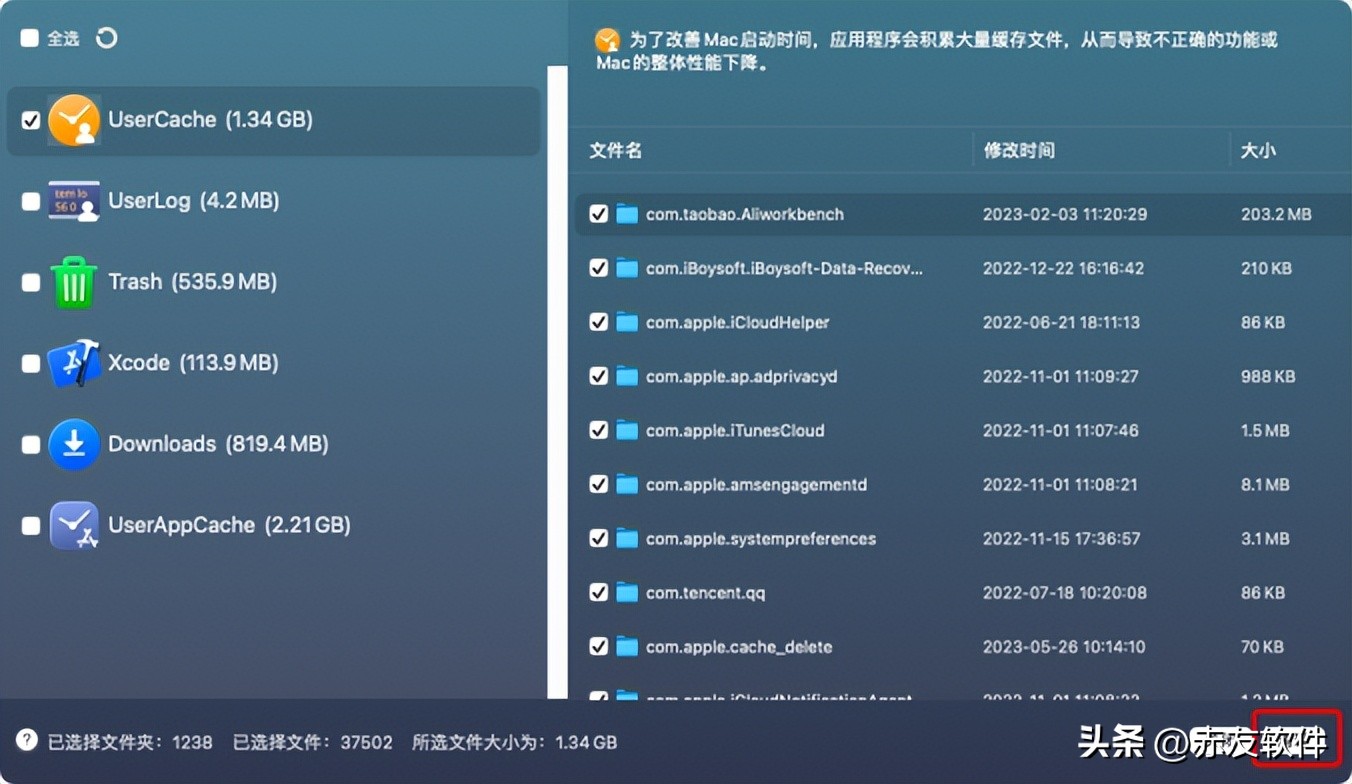Click the warning face icon above description
Viewport: 1352px width, 784px height.
pos(608,40)
